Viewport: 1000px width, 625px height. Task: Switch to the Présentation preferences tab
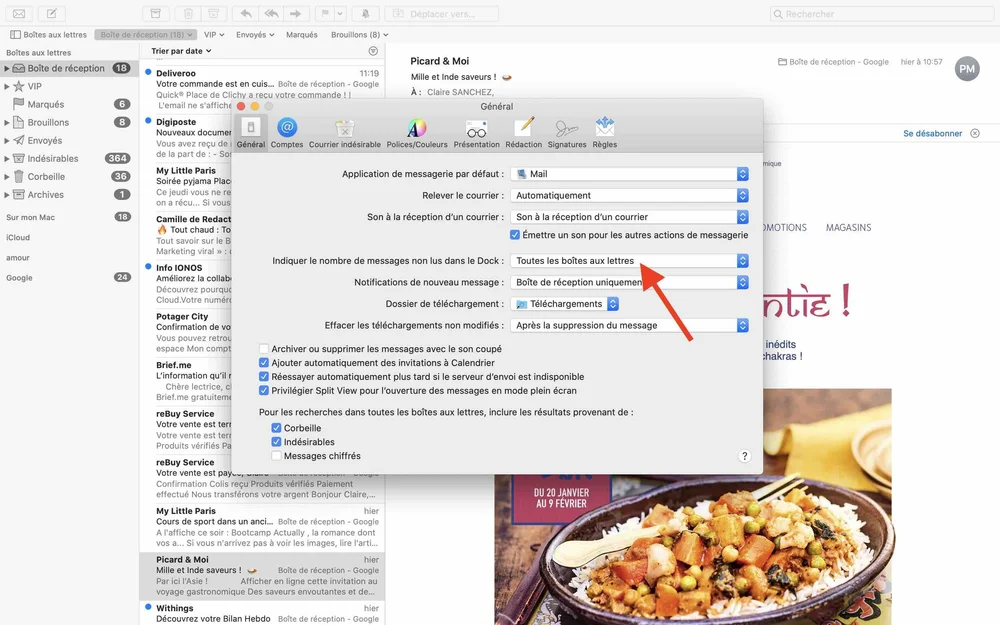[x=476, y=133]
